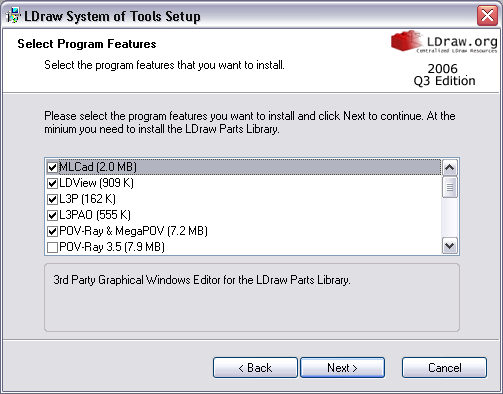This screenshot has height=394, width=503.
Task: Select the MLCad (2.0 MB) list row text
Action: (x=98, y=167)
